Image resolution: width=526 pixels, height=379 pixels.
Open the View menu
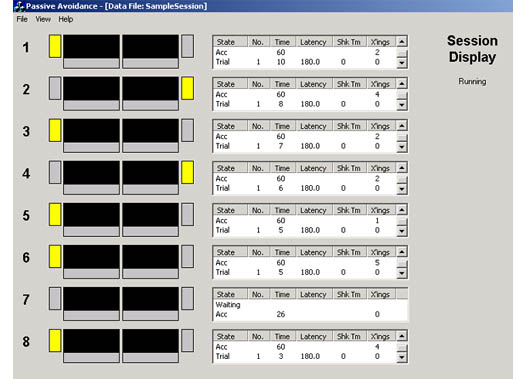(43, 19)
